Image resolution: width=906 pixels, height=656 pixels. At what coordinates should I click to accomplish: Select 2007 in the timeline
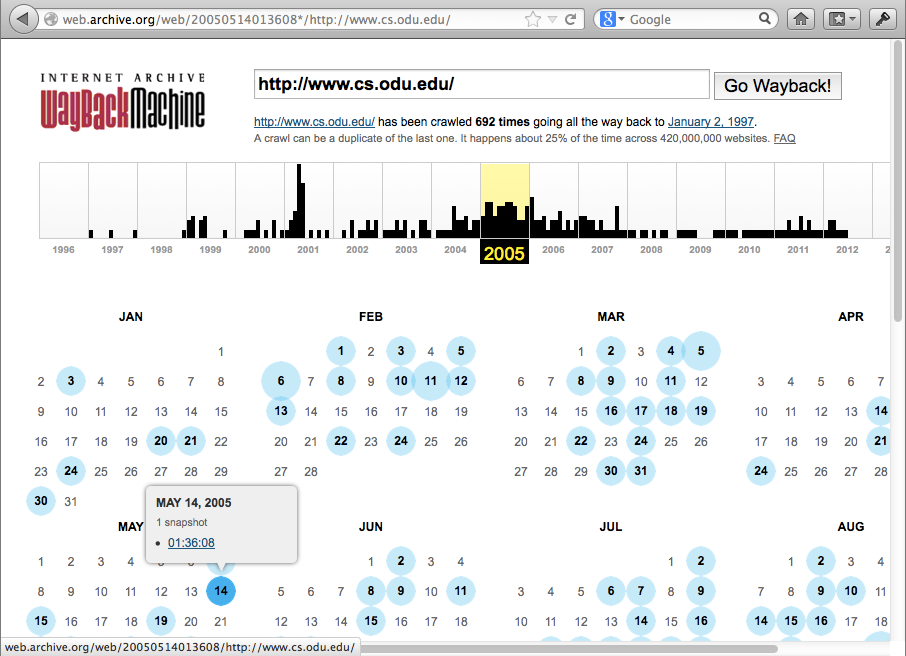(x=602, y=250)
